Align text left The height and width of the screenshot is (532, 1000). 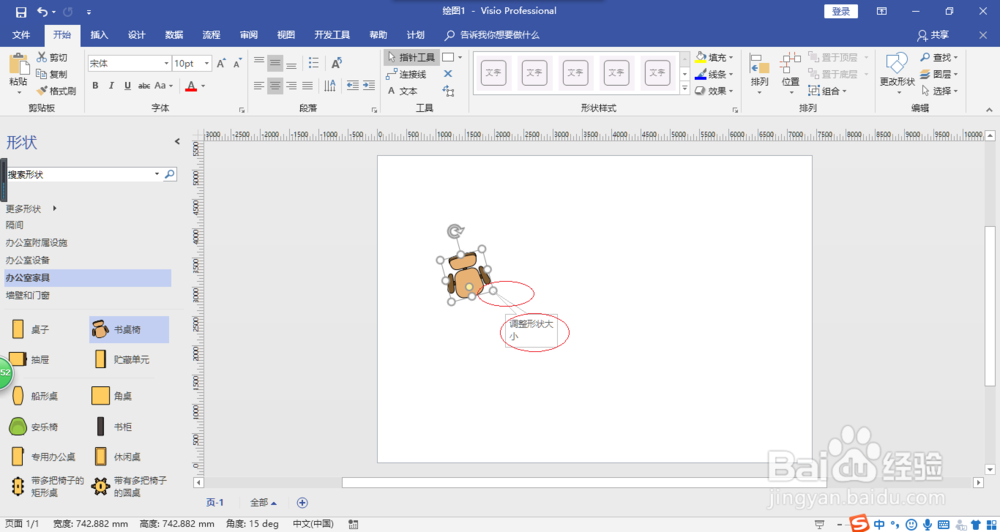click(x=258, y=85)
